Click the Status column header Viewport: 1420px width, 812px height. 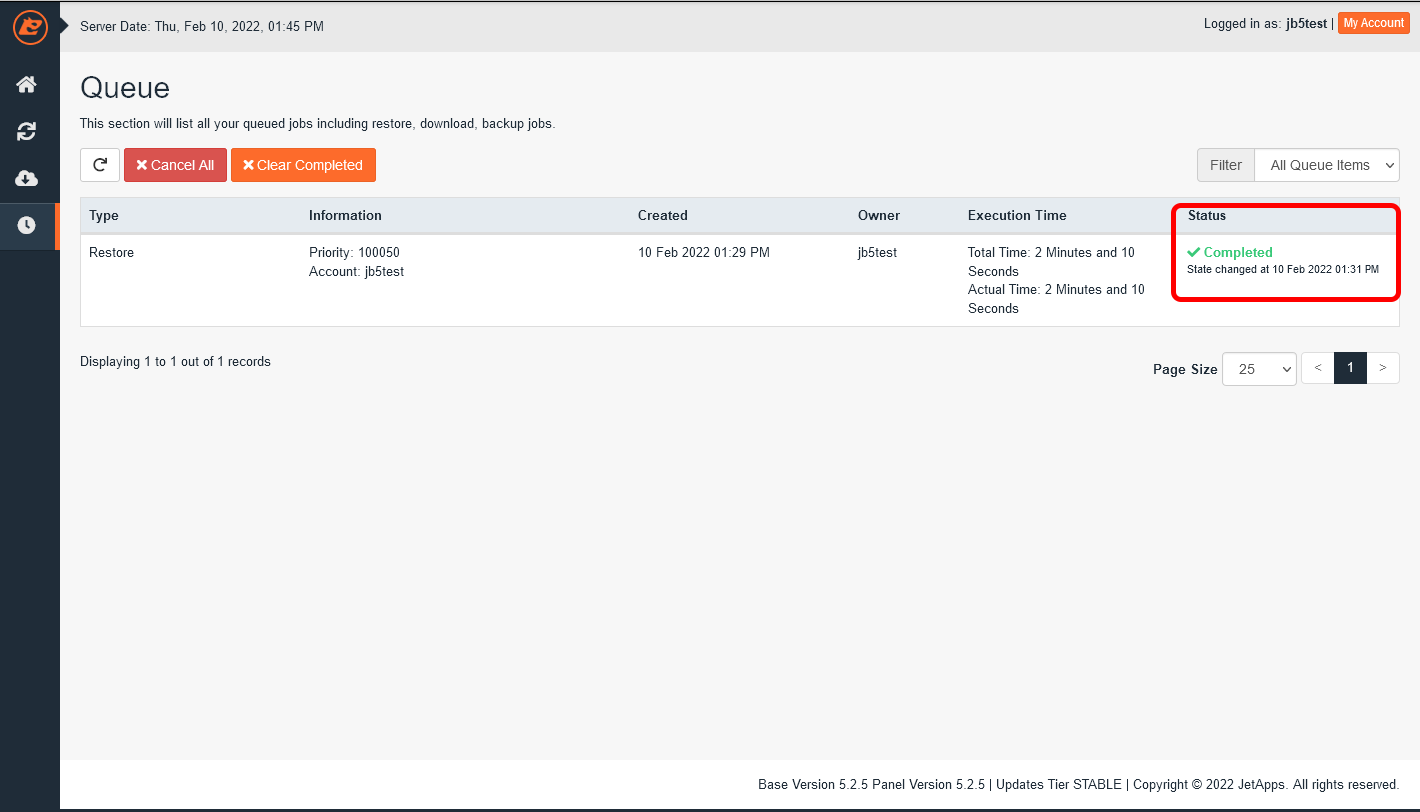[1206, 215]
